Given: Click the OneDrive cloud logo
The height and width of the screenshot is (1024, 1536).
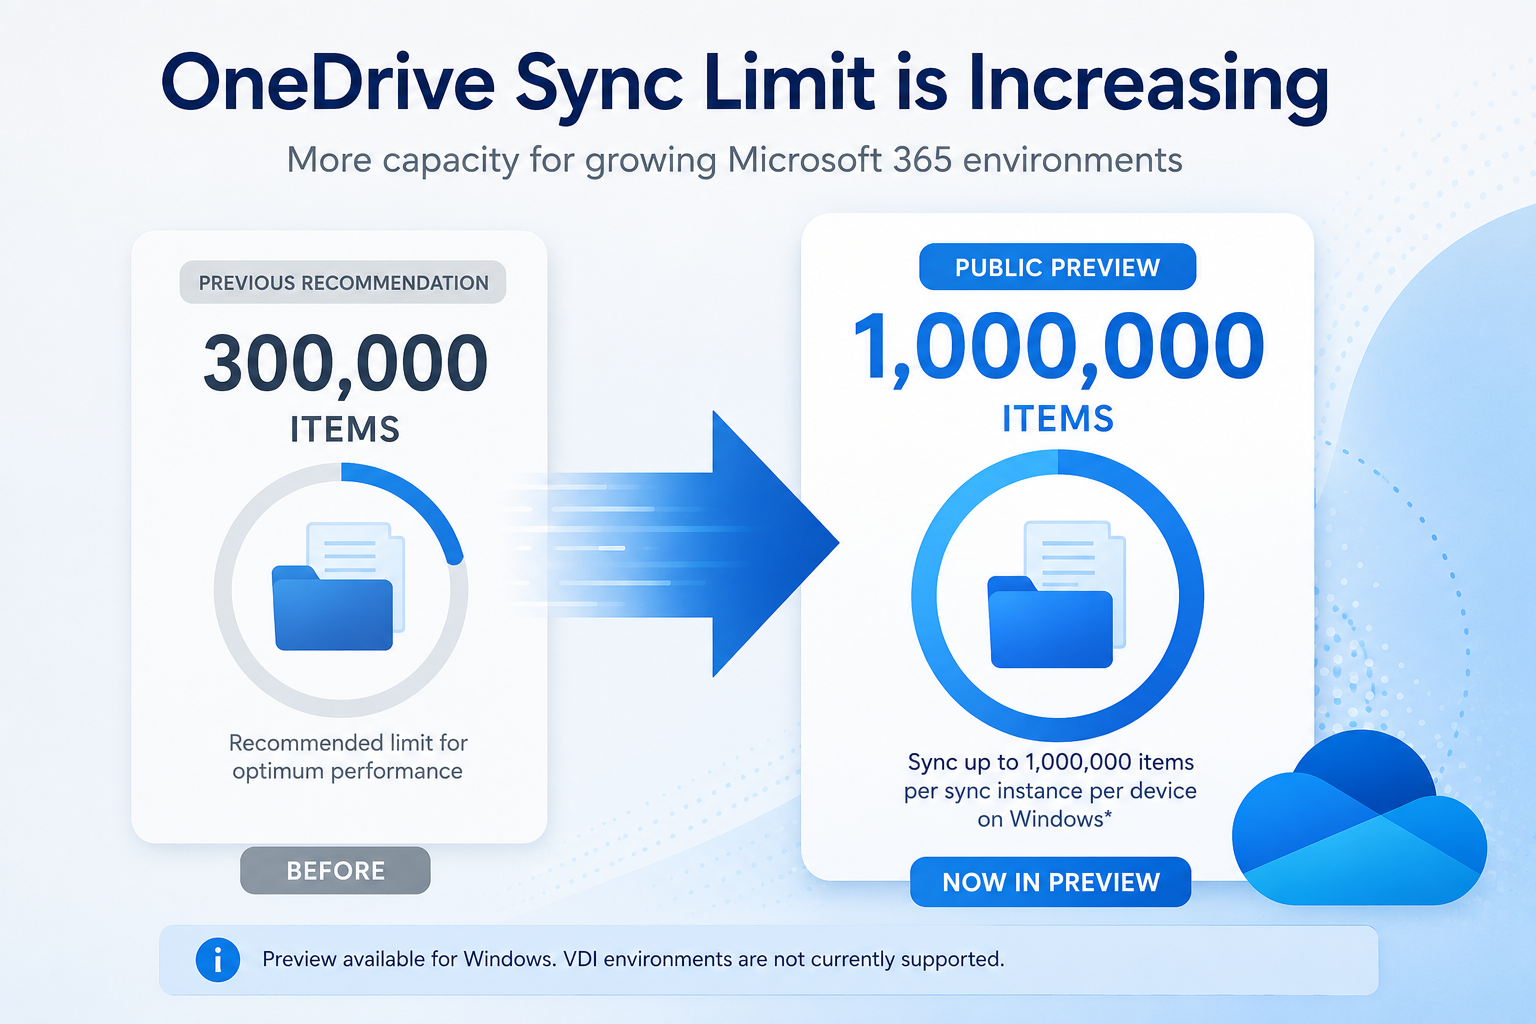Looking at the screenshot, I should [x=1359, y=818].
